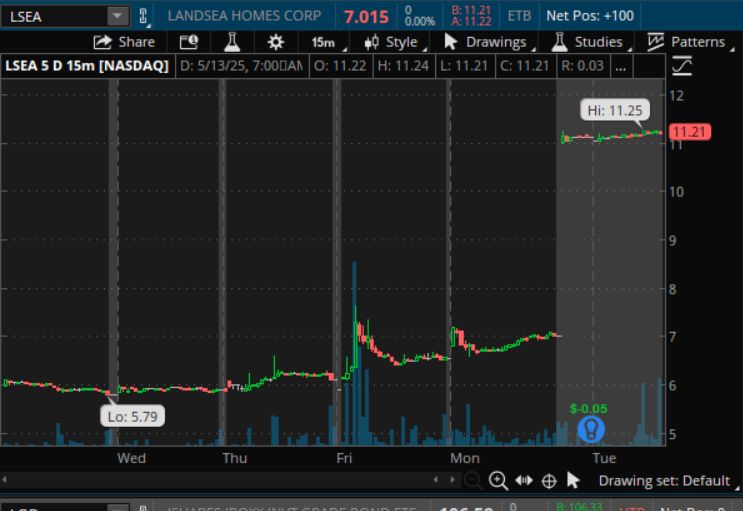
Task: Click the 11.21 last price tag
Action: pyautogui.click(x=689, y=132)
